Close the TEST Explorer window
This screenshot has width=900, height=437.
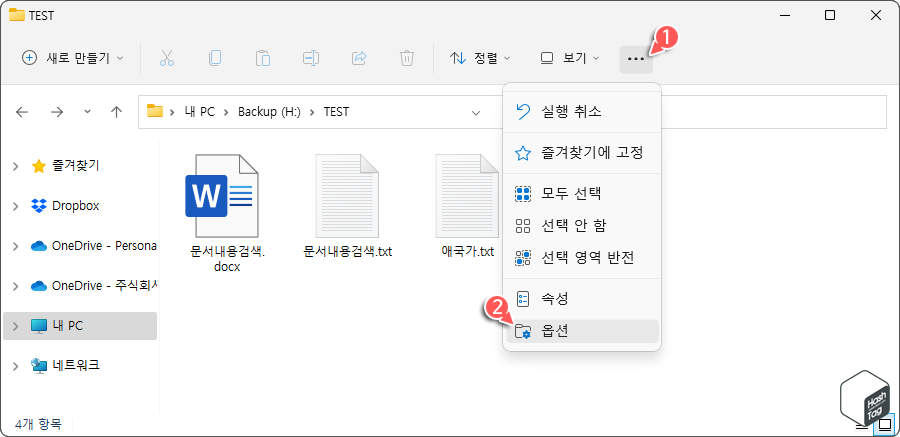pyautogui.click(x=876, y=16)
